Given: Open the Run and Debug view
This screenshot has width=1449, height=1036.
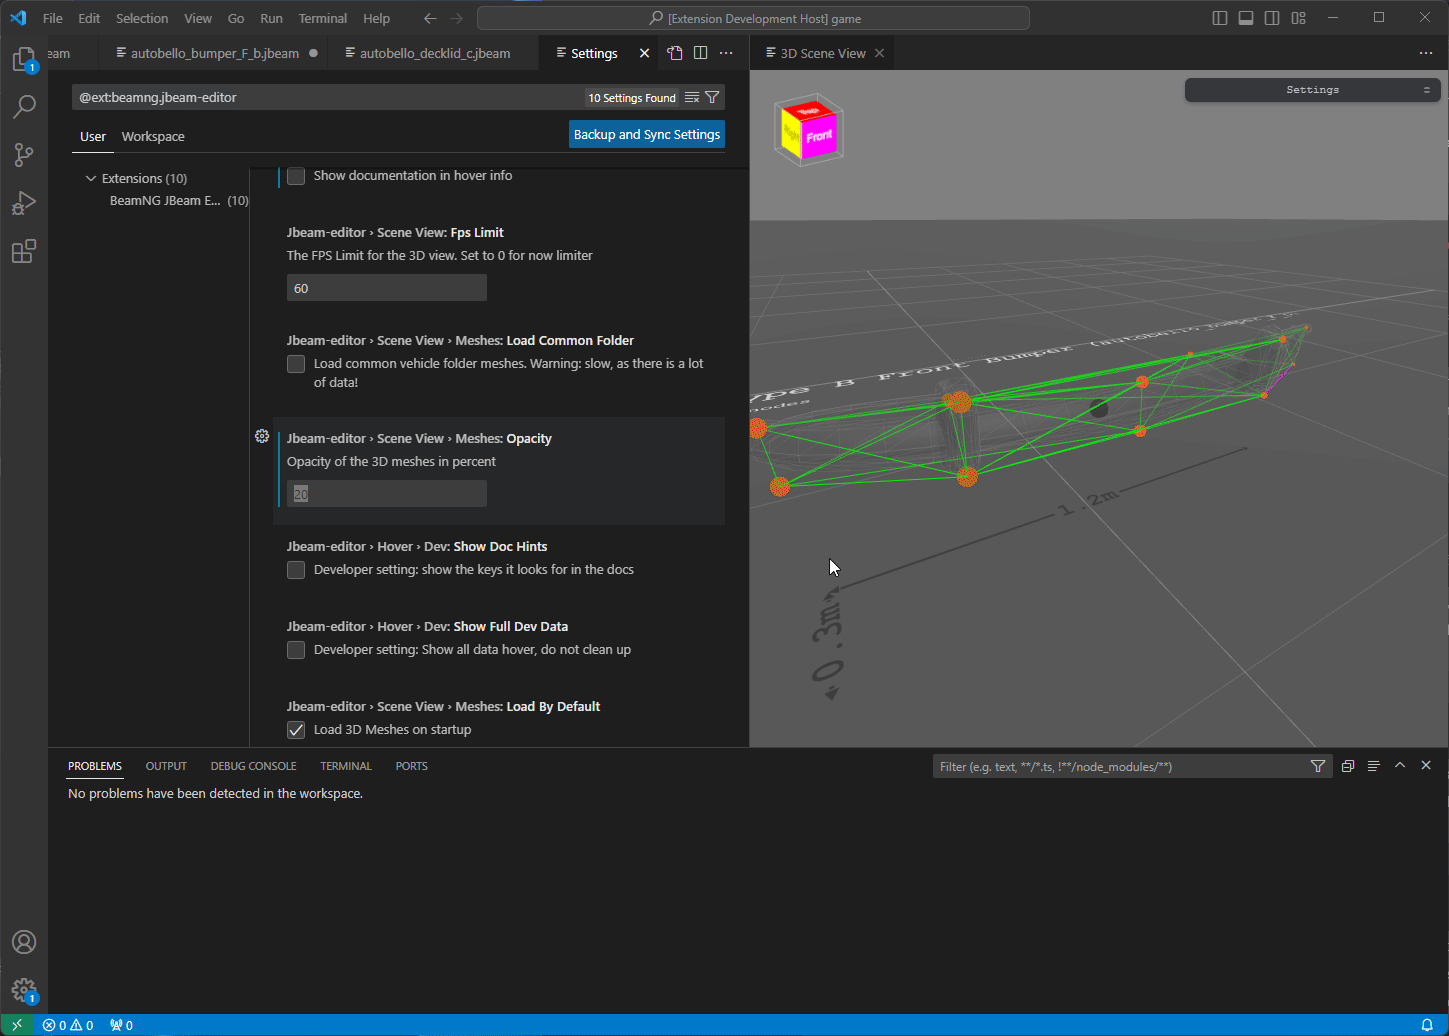Looking at the screenshot, I should pos(24,202).
